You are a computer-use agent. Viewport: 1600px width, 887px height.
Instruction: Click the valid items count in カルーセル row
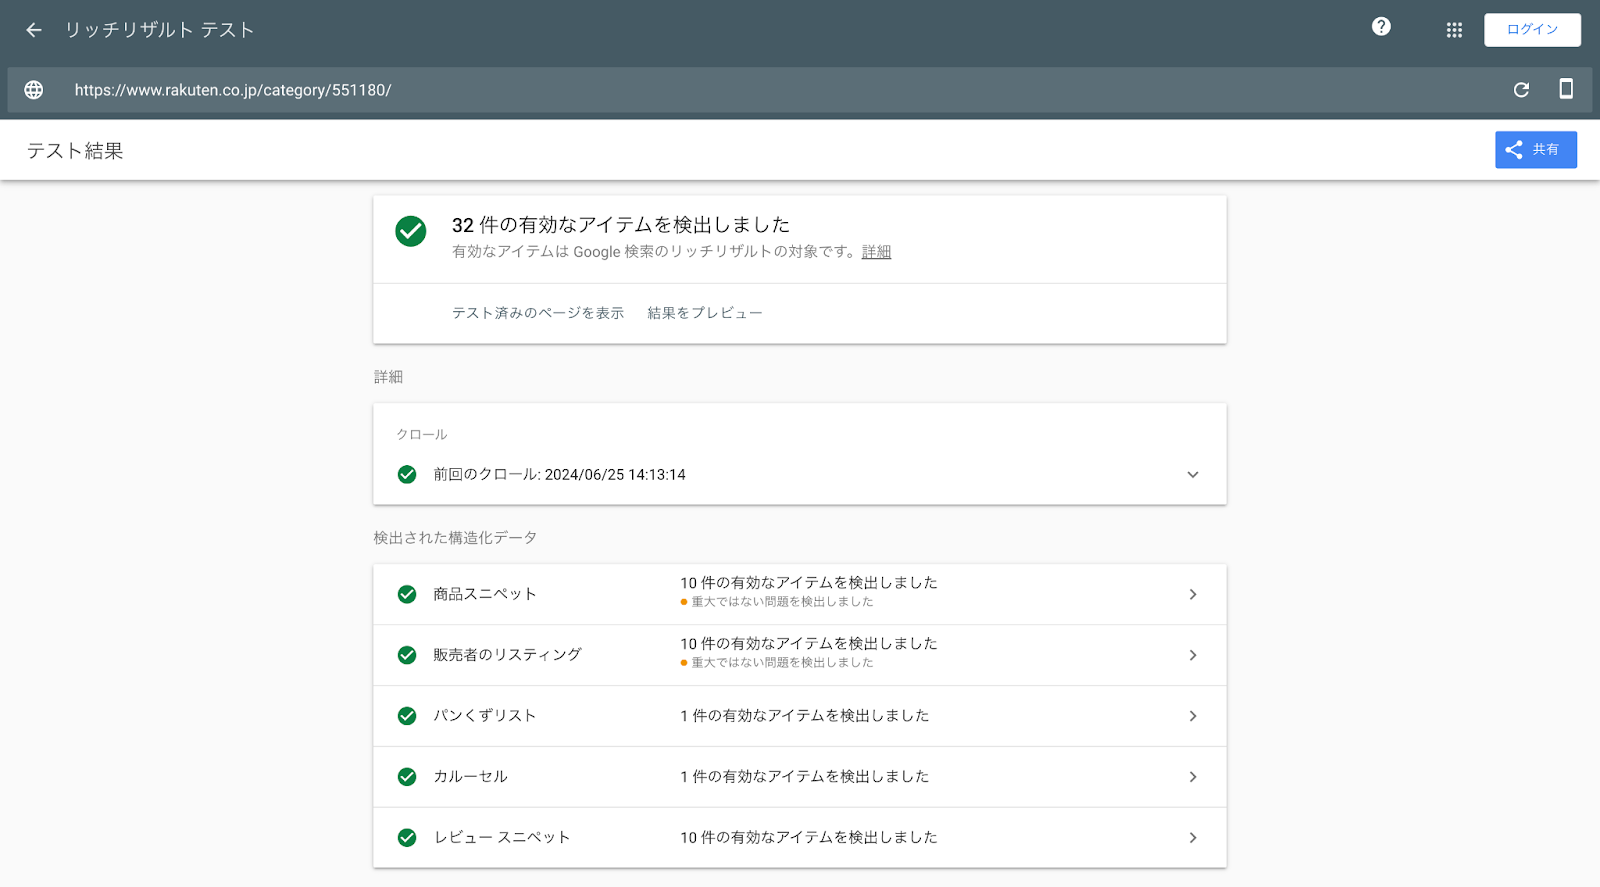[x=805, y=777]
